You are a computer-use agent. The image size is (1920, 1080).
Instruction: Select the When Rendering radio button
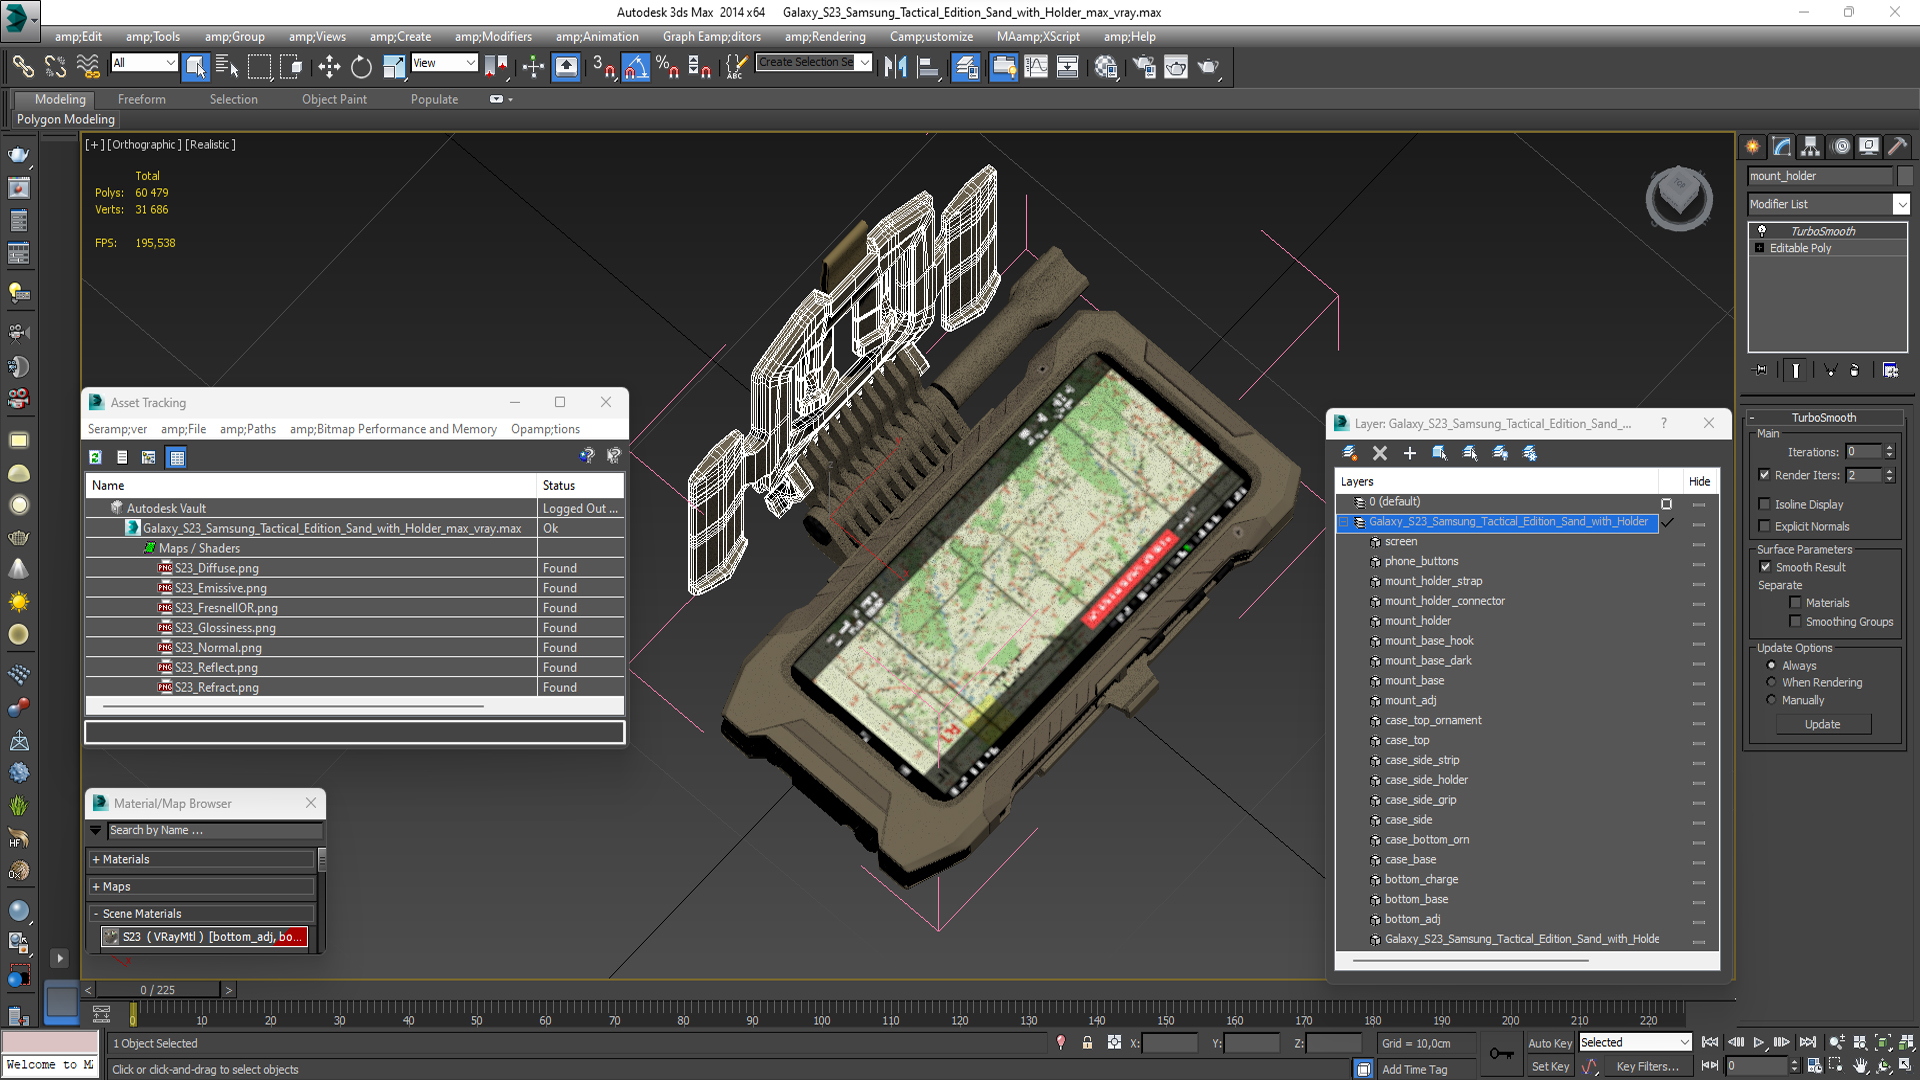[1771, 683]
